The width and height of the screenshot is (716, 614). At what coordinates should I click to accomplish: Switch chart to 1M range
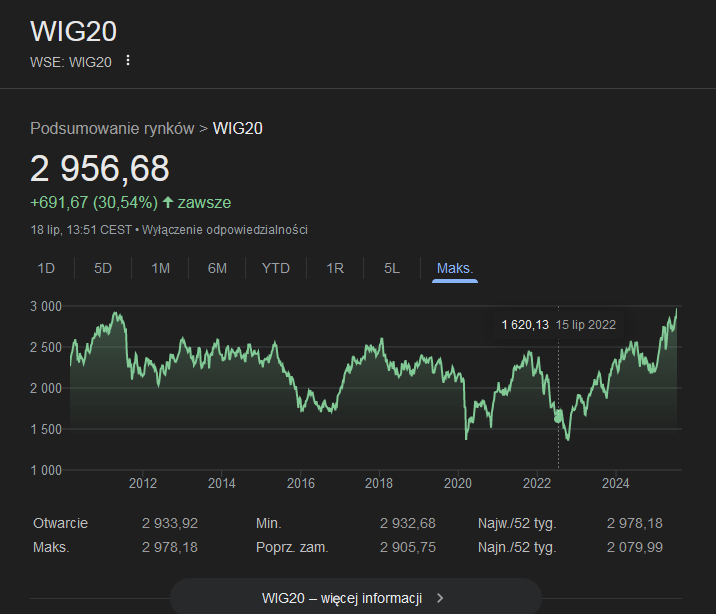click(160, 268)
